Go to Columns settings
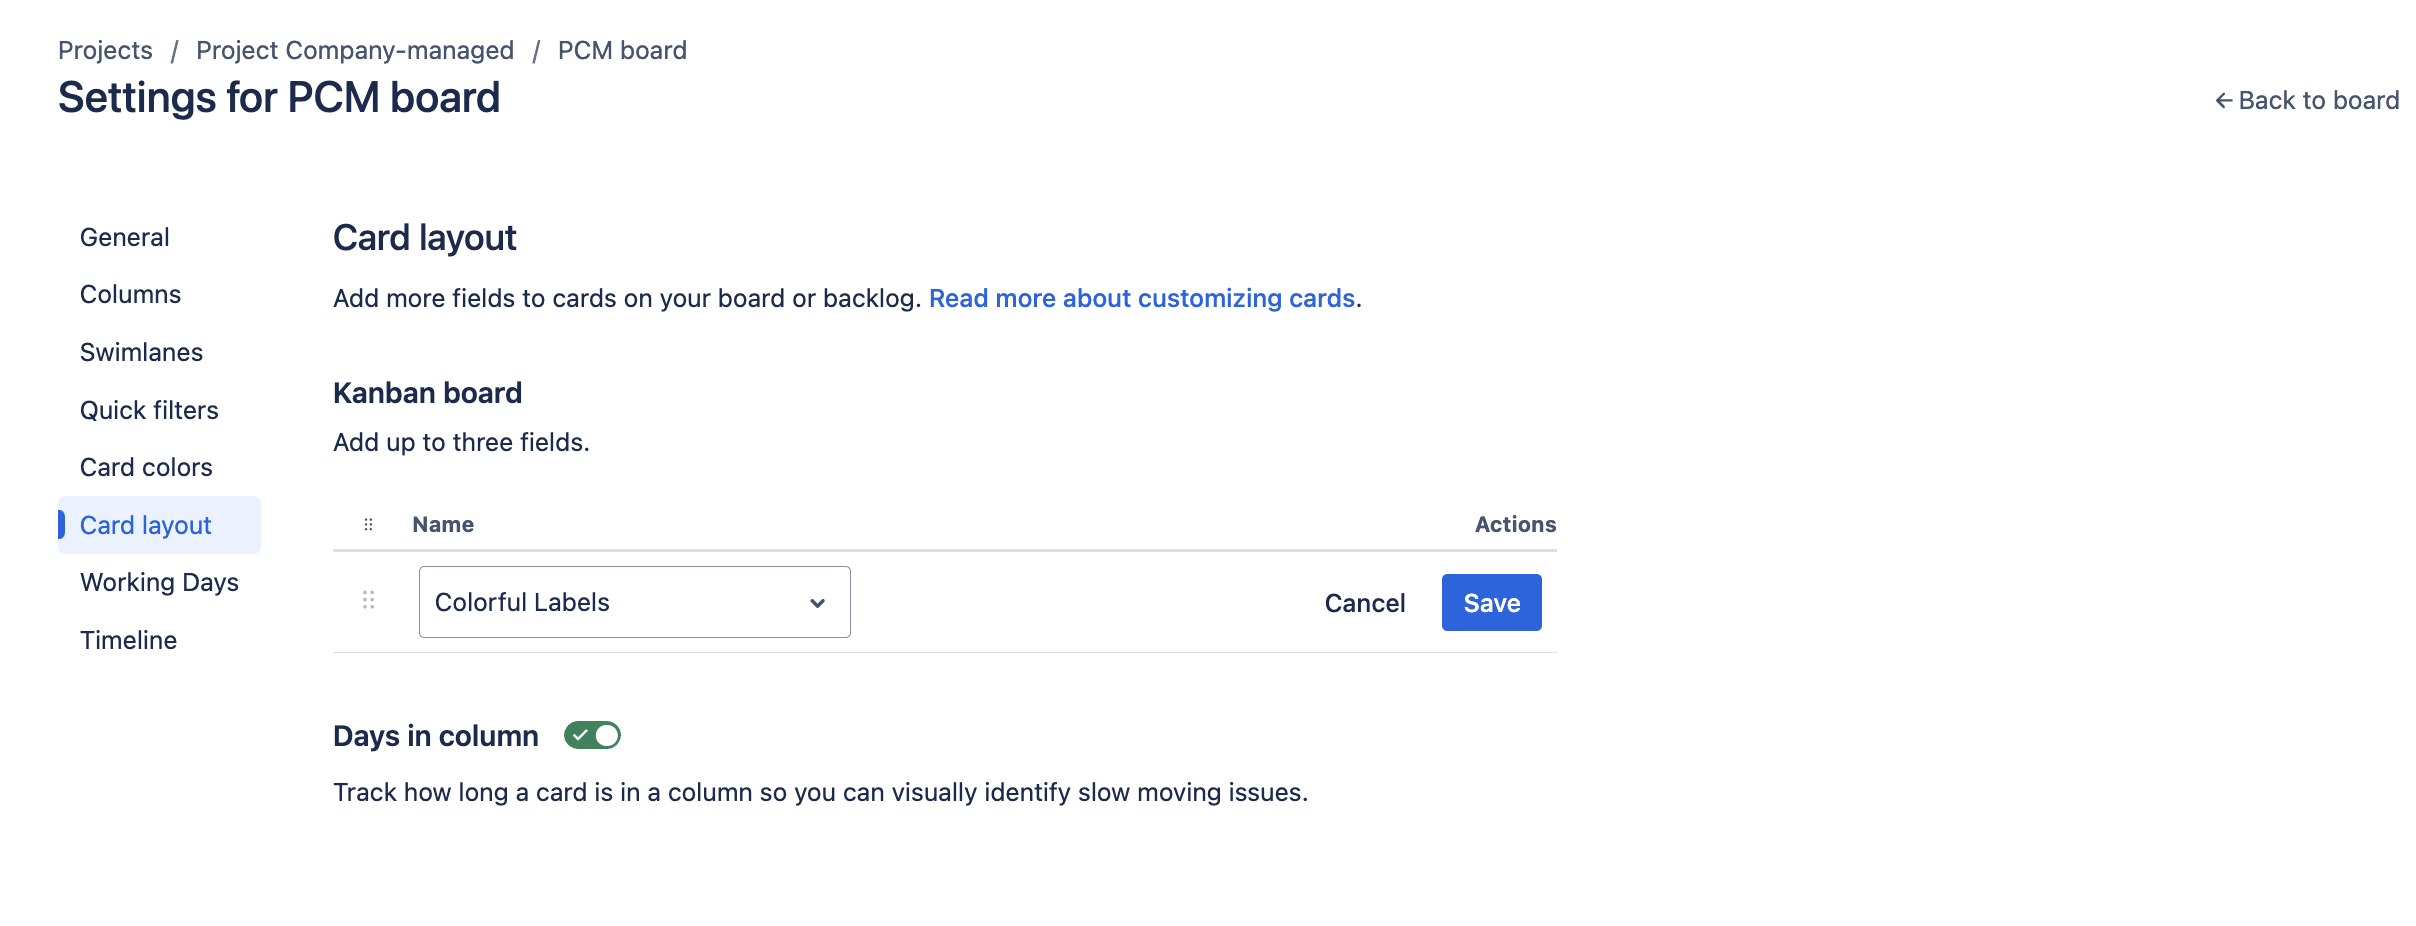 tap(131, 295)
